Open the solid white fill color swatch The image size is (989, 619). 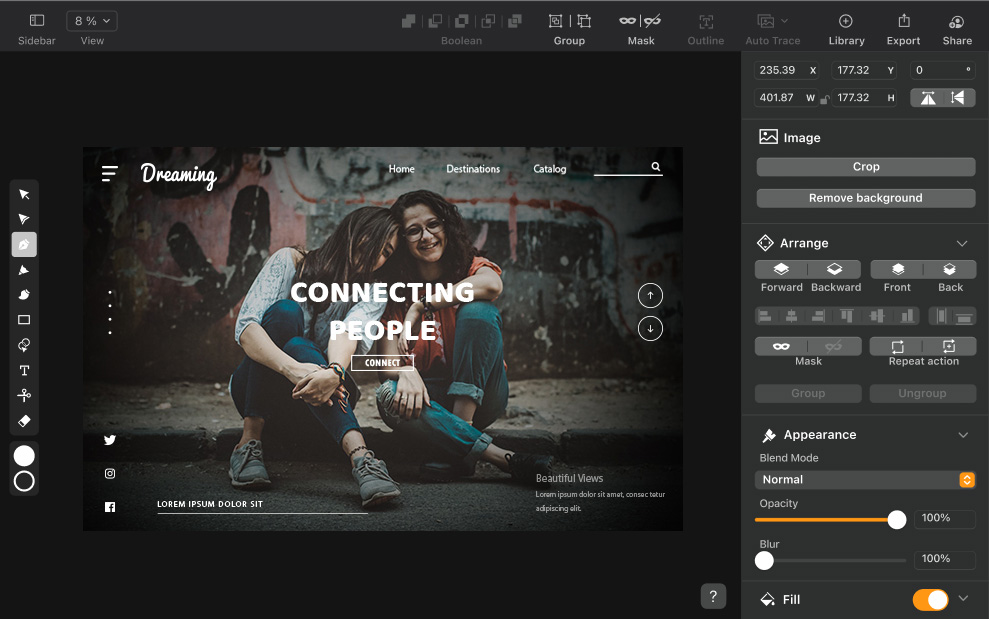24,456
